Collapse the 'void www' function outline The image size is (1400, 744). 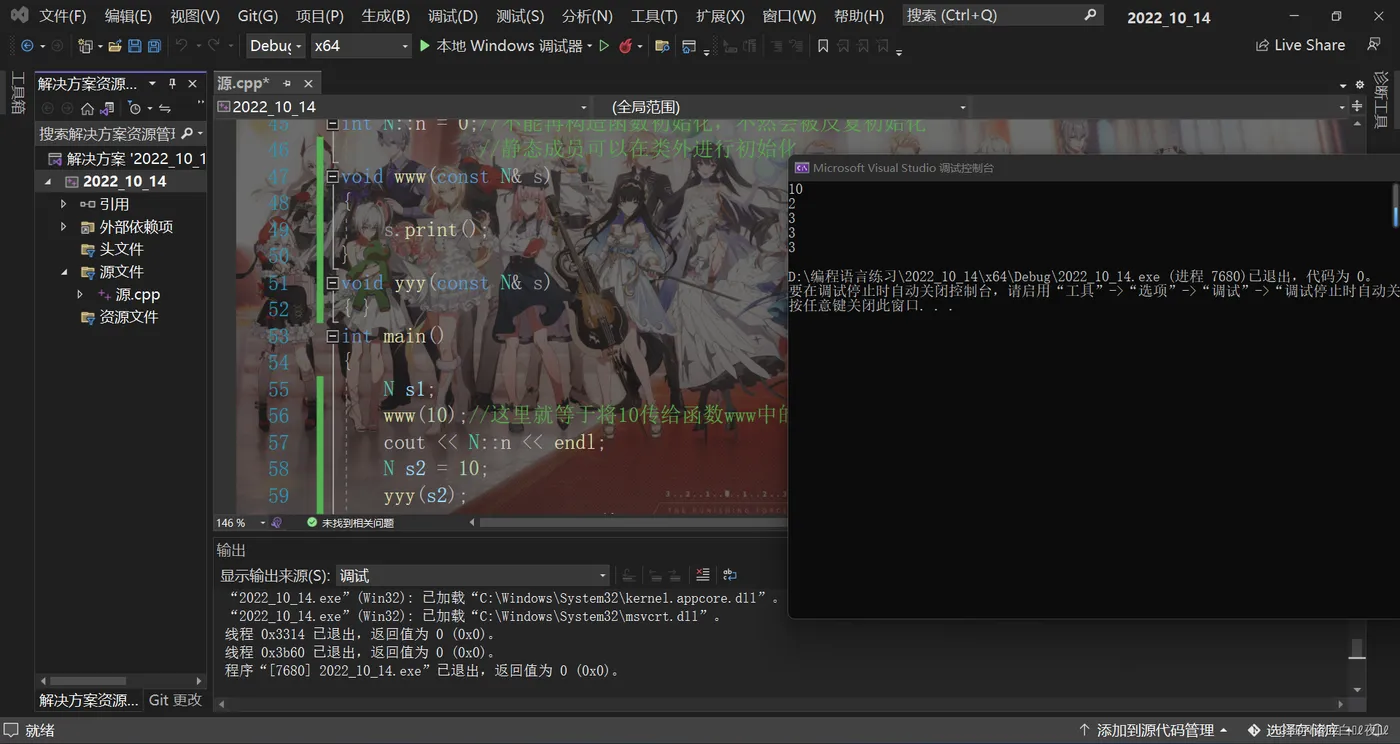pyautogui.click(x=332, y=176)
